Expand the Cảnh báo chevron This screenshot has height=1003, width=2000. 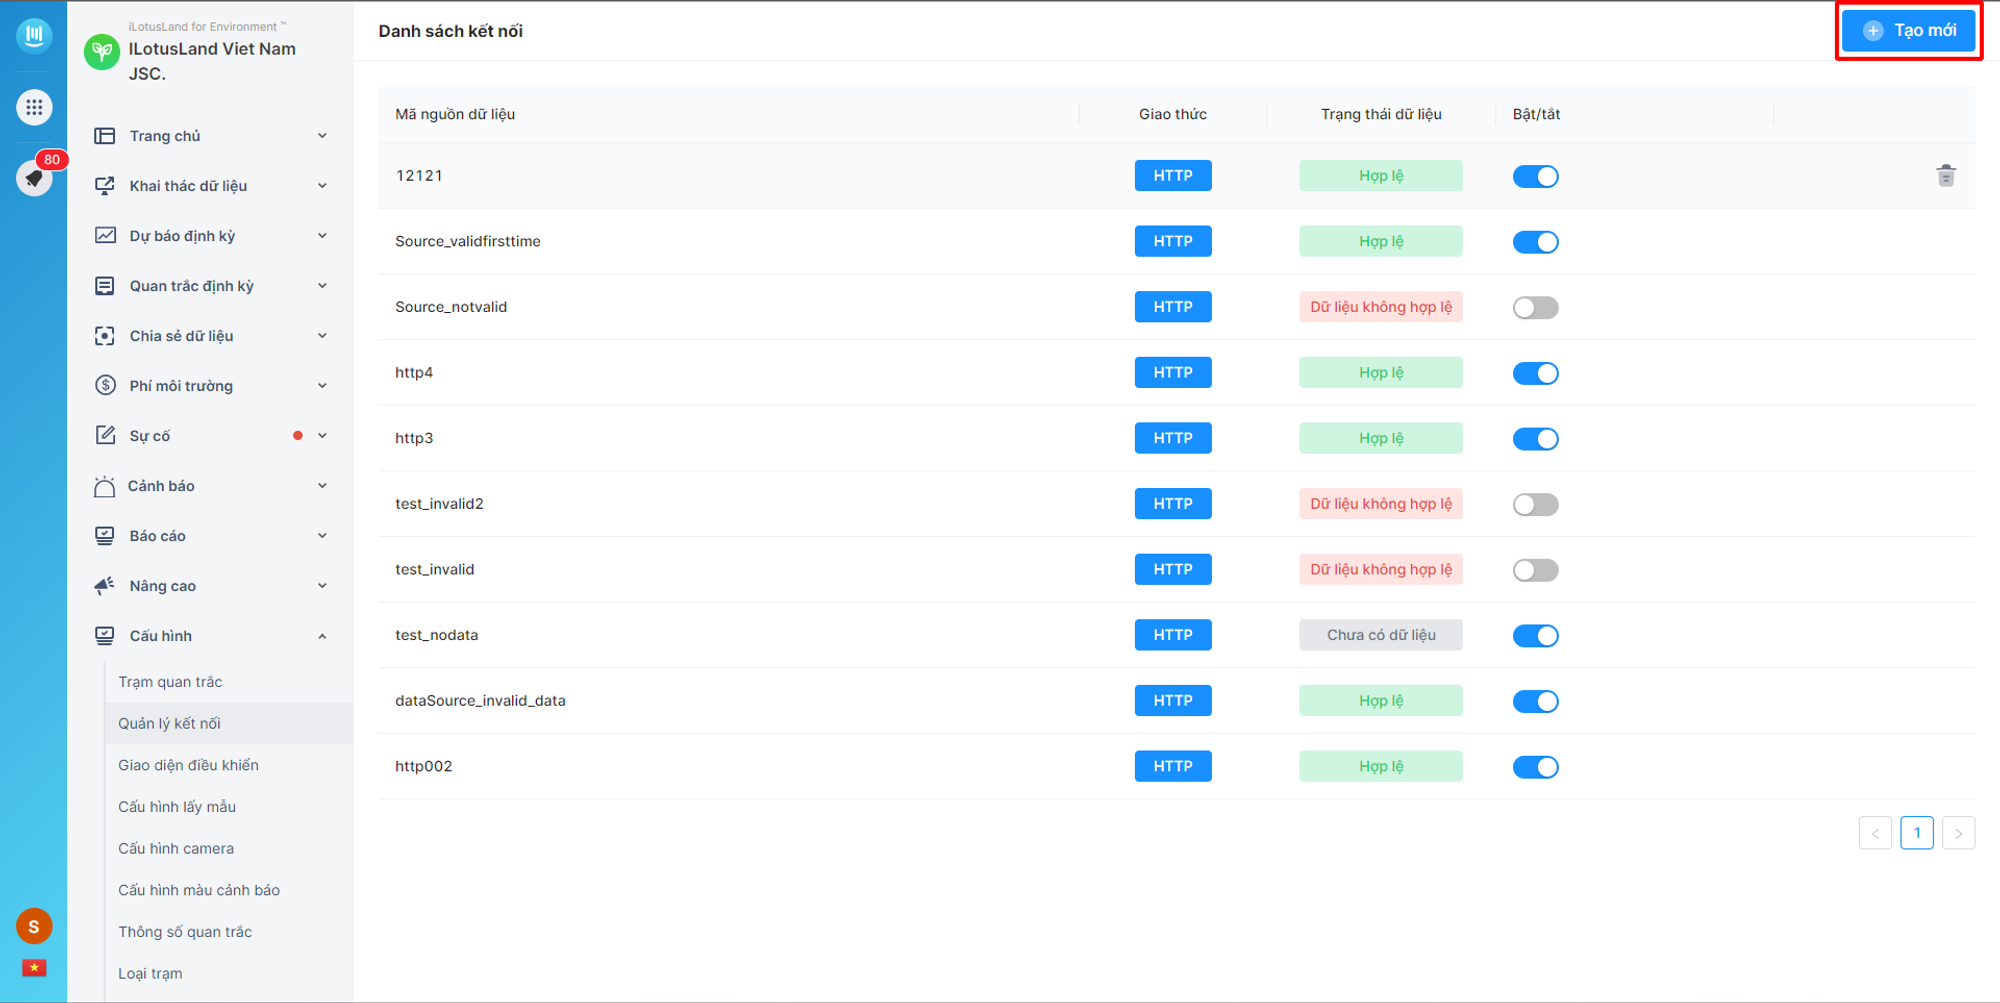point(322,486)
